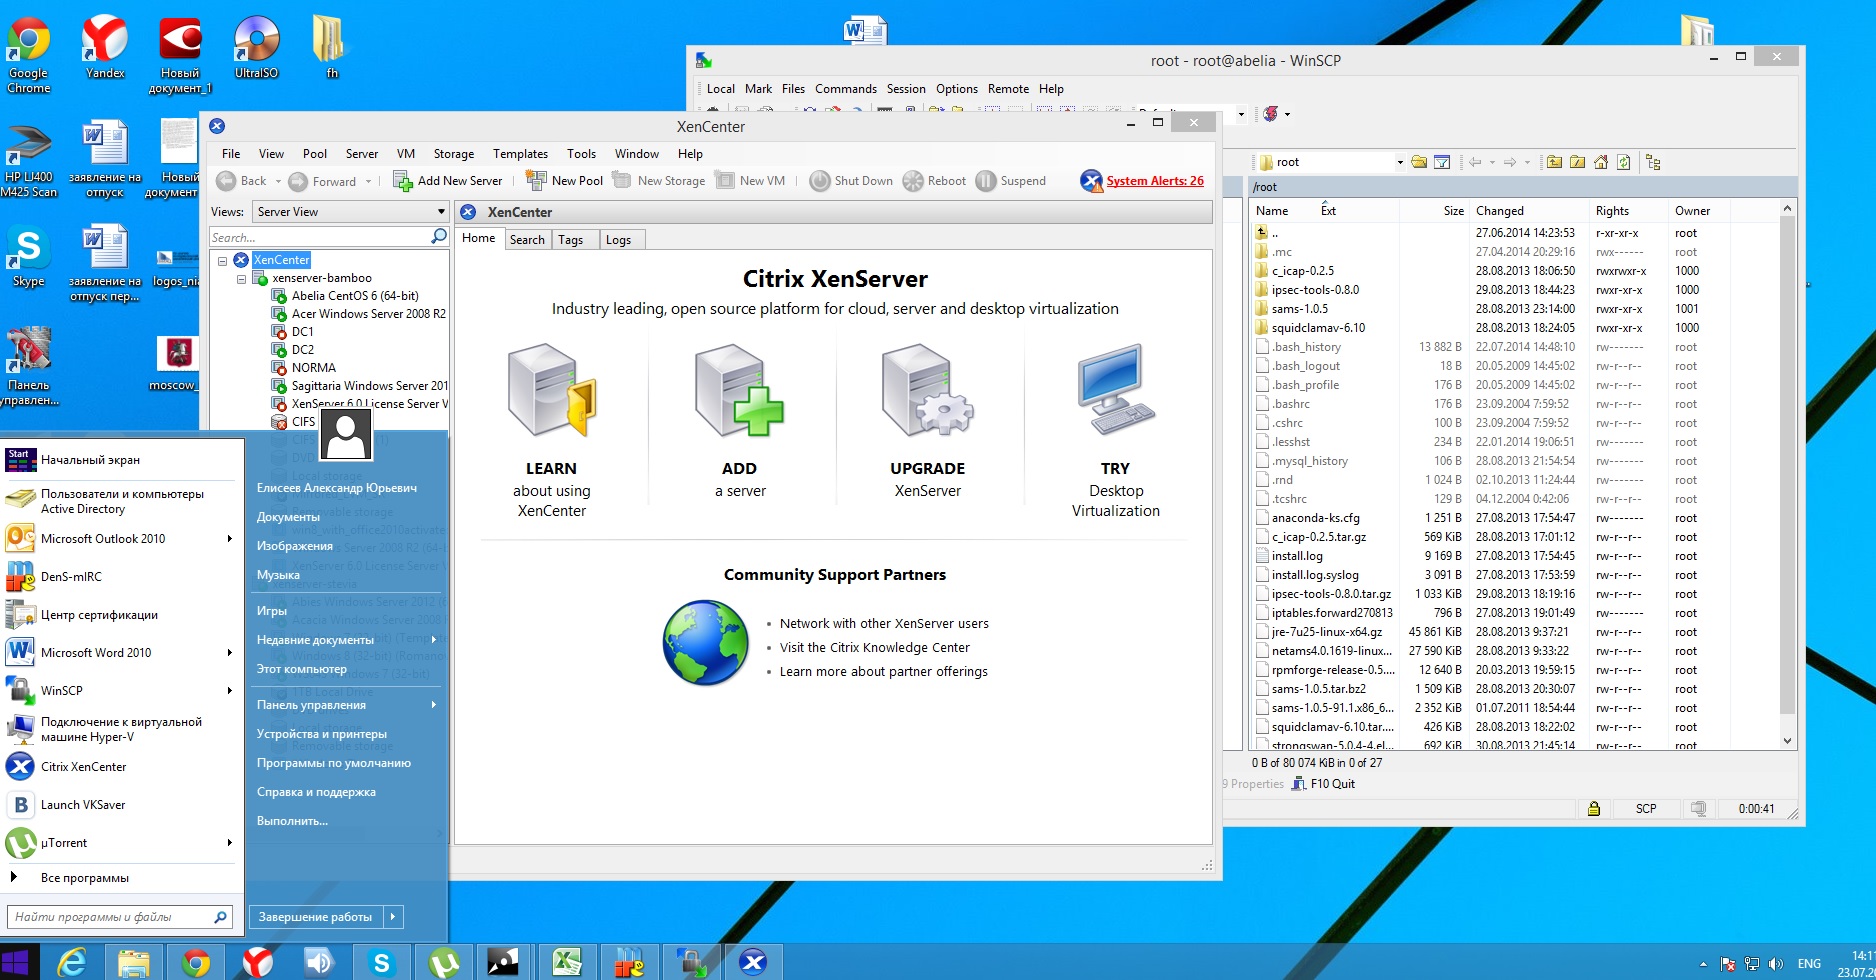Click F10 Quit in WinSCP
Screen dimensions: 1876x980
[1323, 784]
